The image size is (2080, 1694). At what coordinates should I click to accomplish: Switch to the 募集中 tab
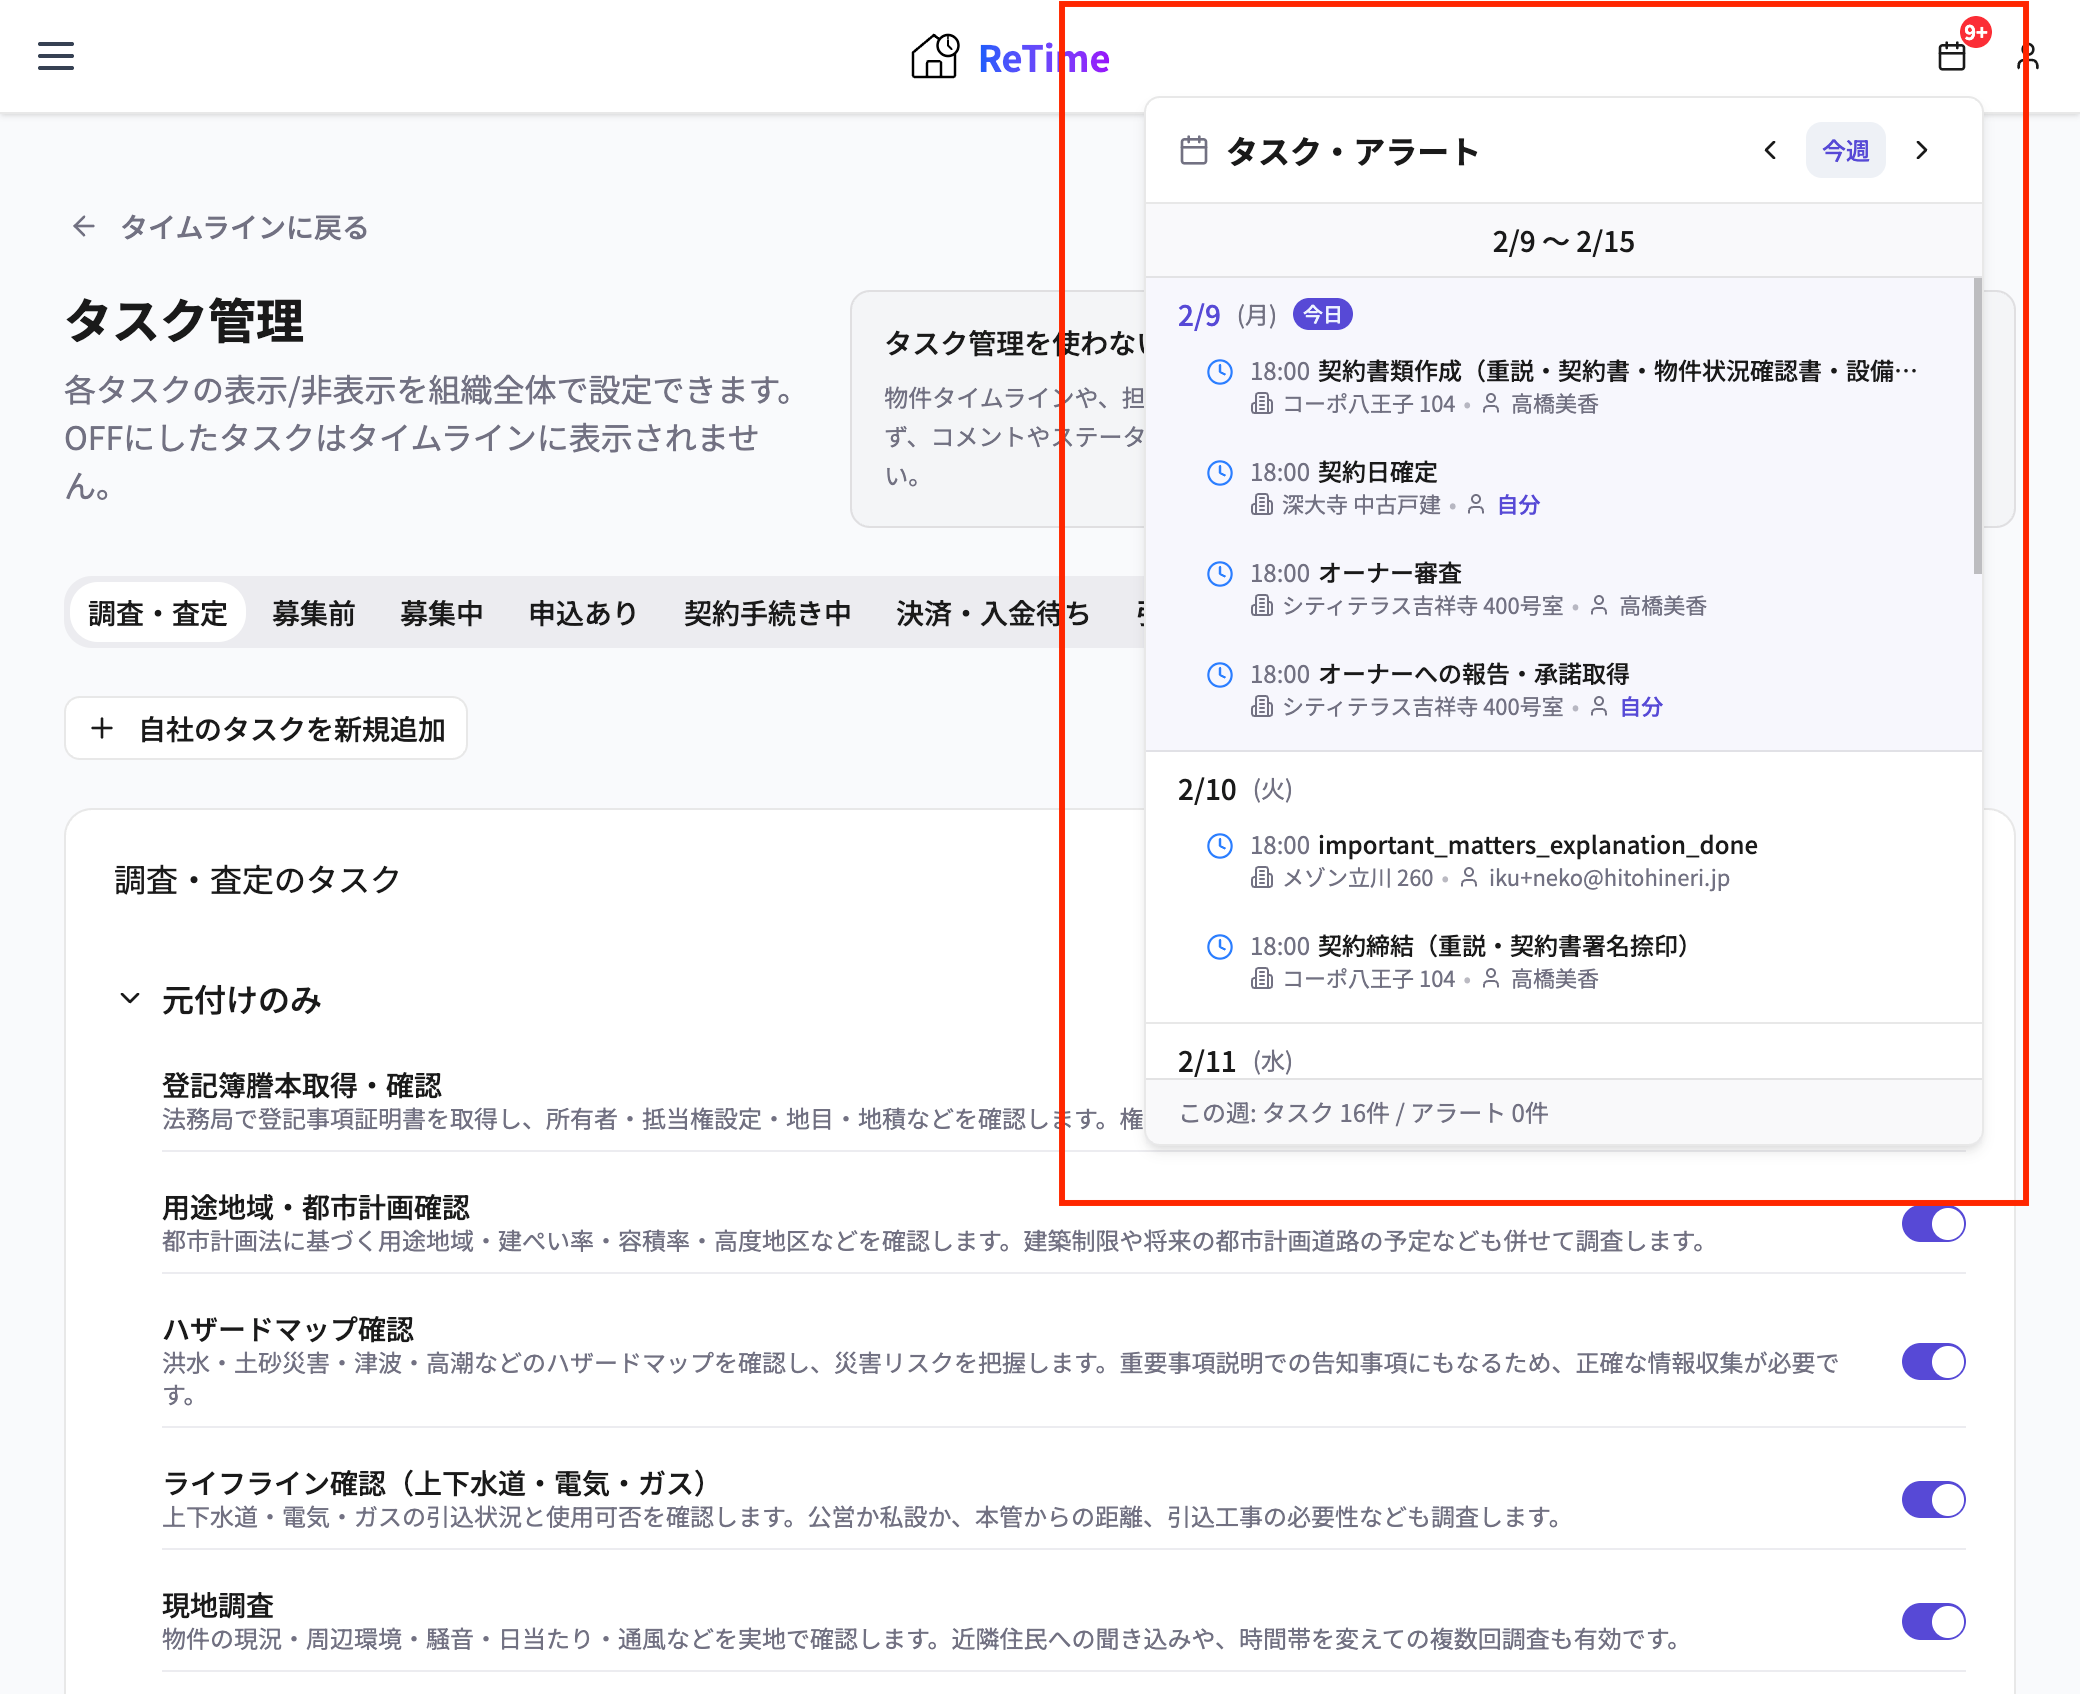coord(443,613)
